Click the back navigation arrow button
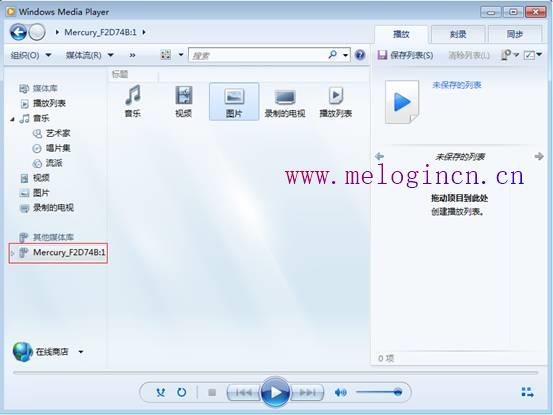This screenshot has height=415, width=553. point(18,32)
